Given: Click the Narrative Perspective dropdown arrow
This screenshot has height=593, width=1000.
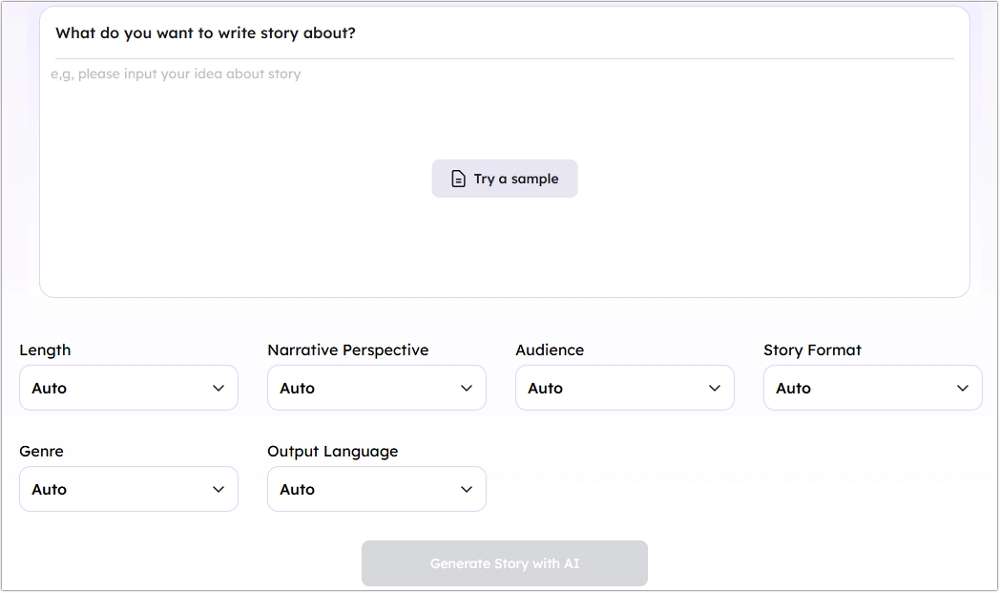Looking at the screenshot, I should (x=466, y=388).
